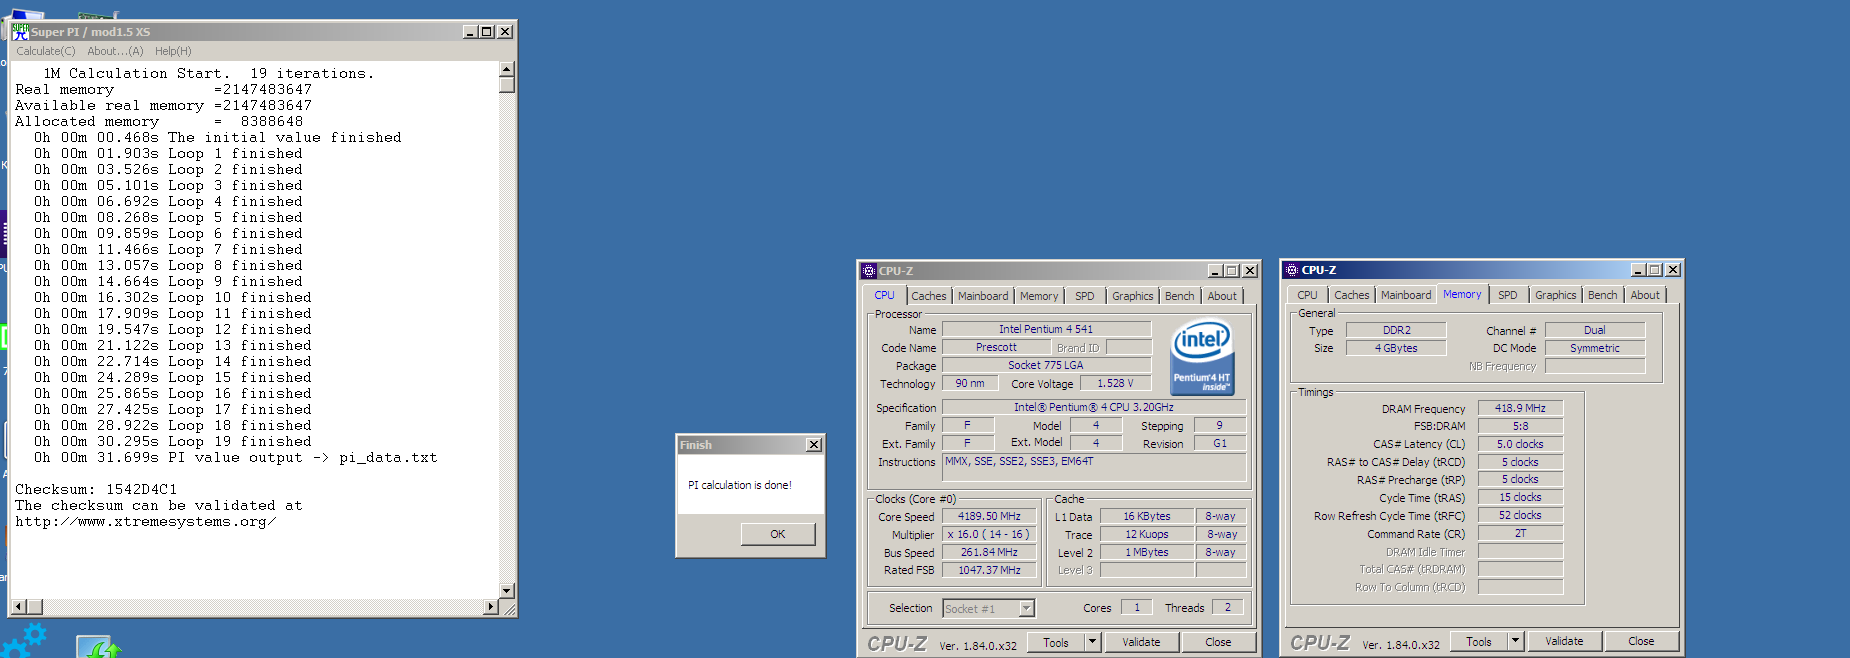Click the blue gear desktop icon
This screenshot has height=658, width=1850.
23,641
